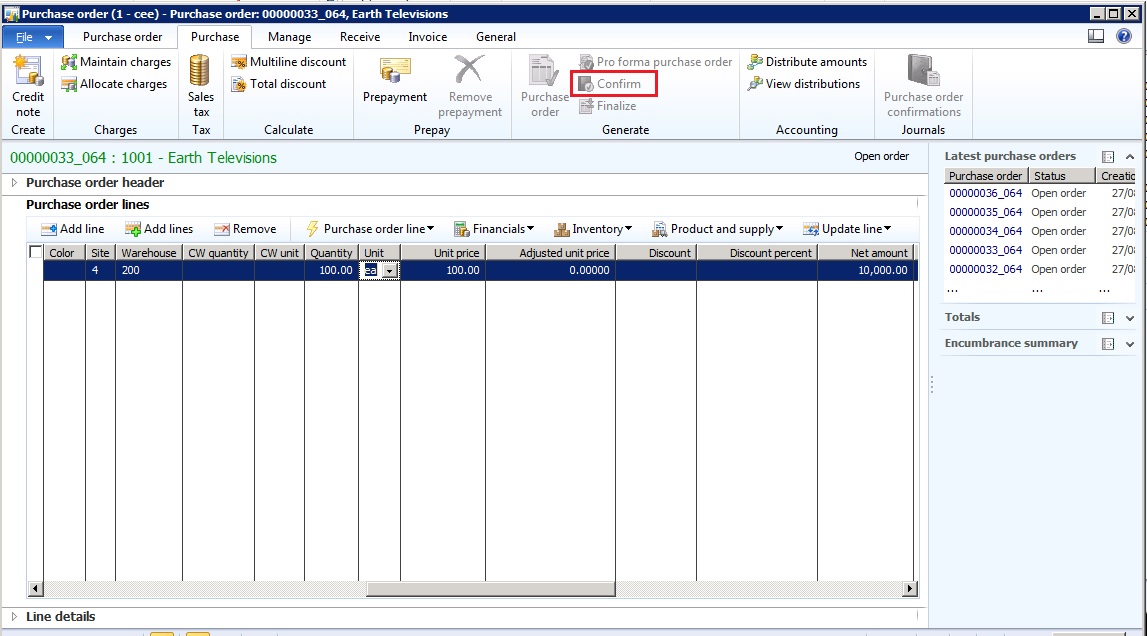Click the Add line button
The height and width of the screenshot is (636, 1147).
72,229
